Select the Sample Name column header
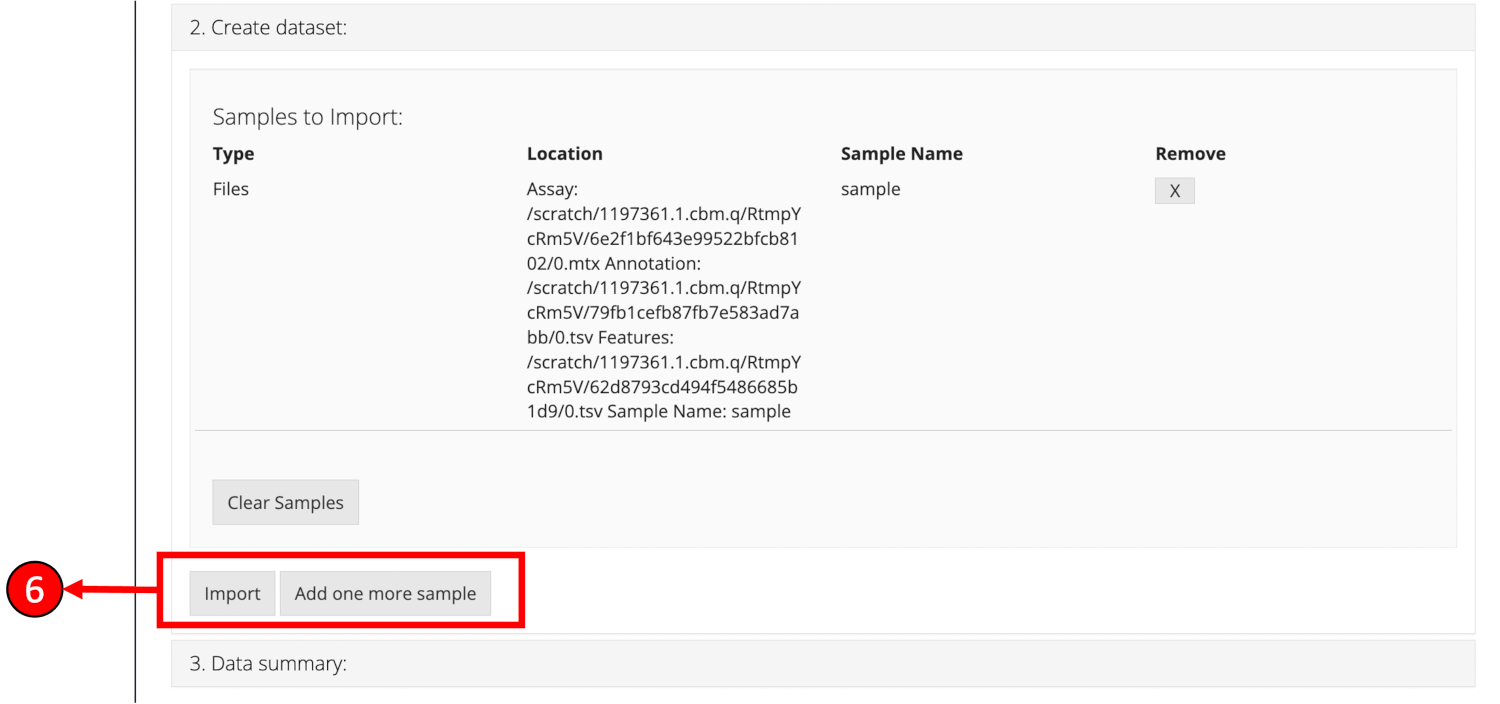The height and width of the screenshot is (704, 1500). click(901, 154)
